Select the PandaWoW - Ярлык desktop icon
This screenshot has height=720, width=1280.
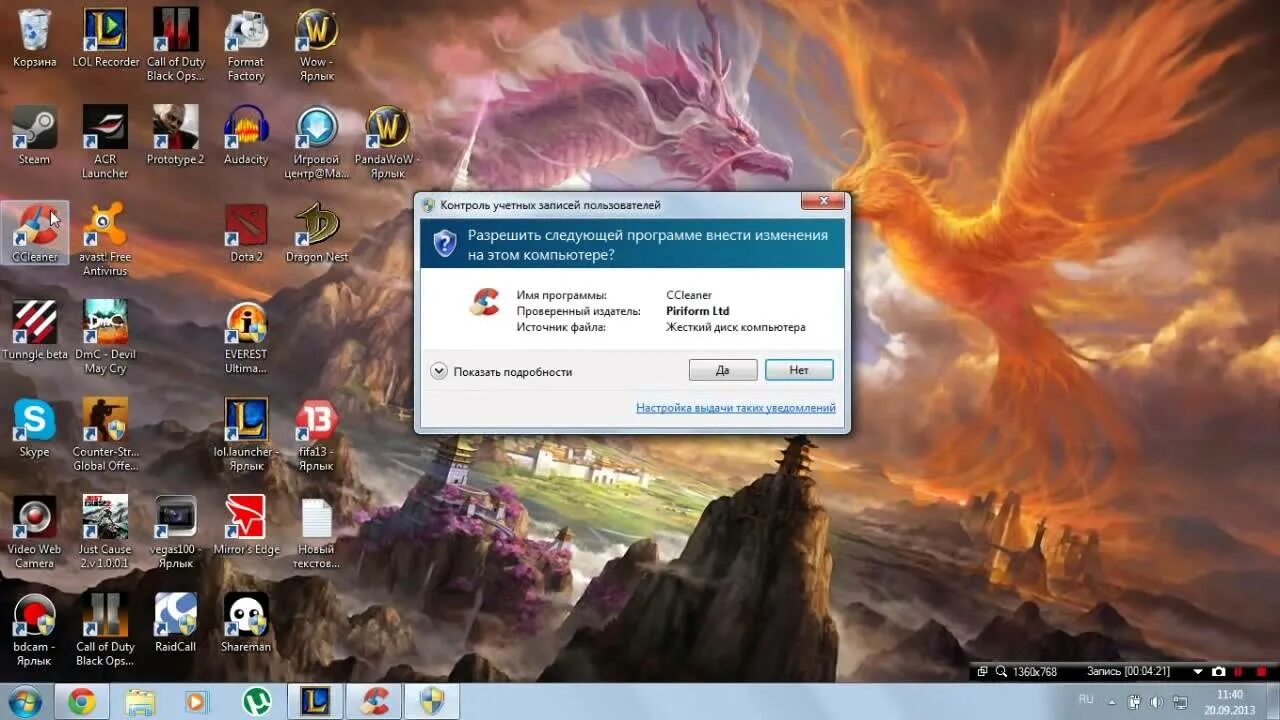pyautogui.click(x=387, y=143)
